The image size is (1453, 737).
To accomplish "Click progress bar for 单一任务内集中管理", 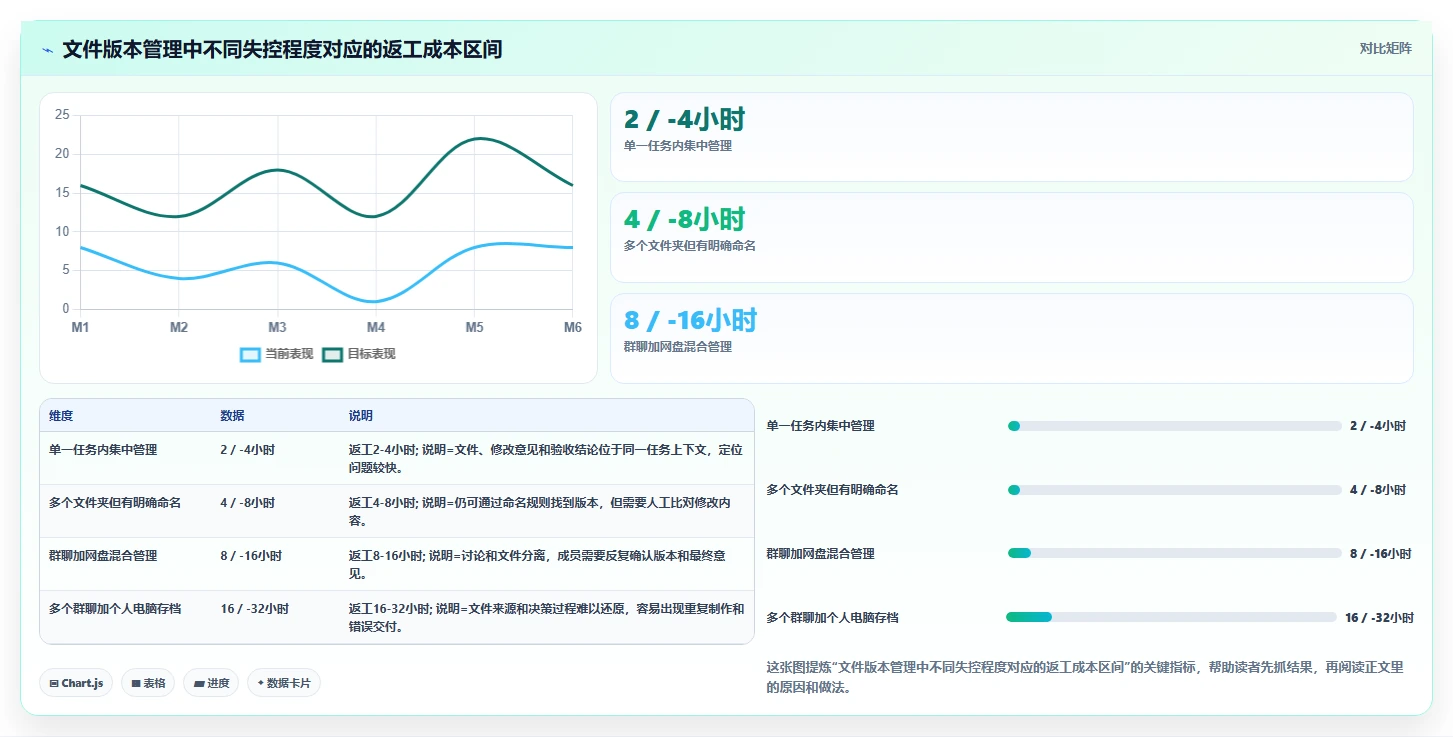I will [x=1174, y=426].
